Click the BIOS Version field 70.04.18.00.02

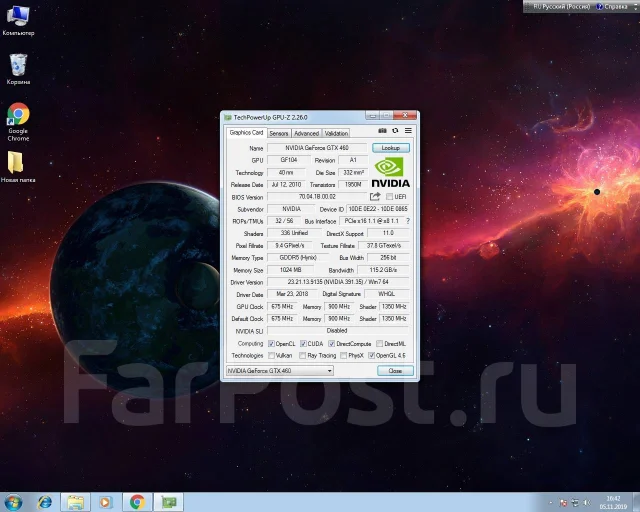[317, 197]
